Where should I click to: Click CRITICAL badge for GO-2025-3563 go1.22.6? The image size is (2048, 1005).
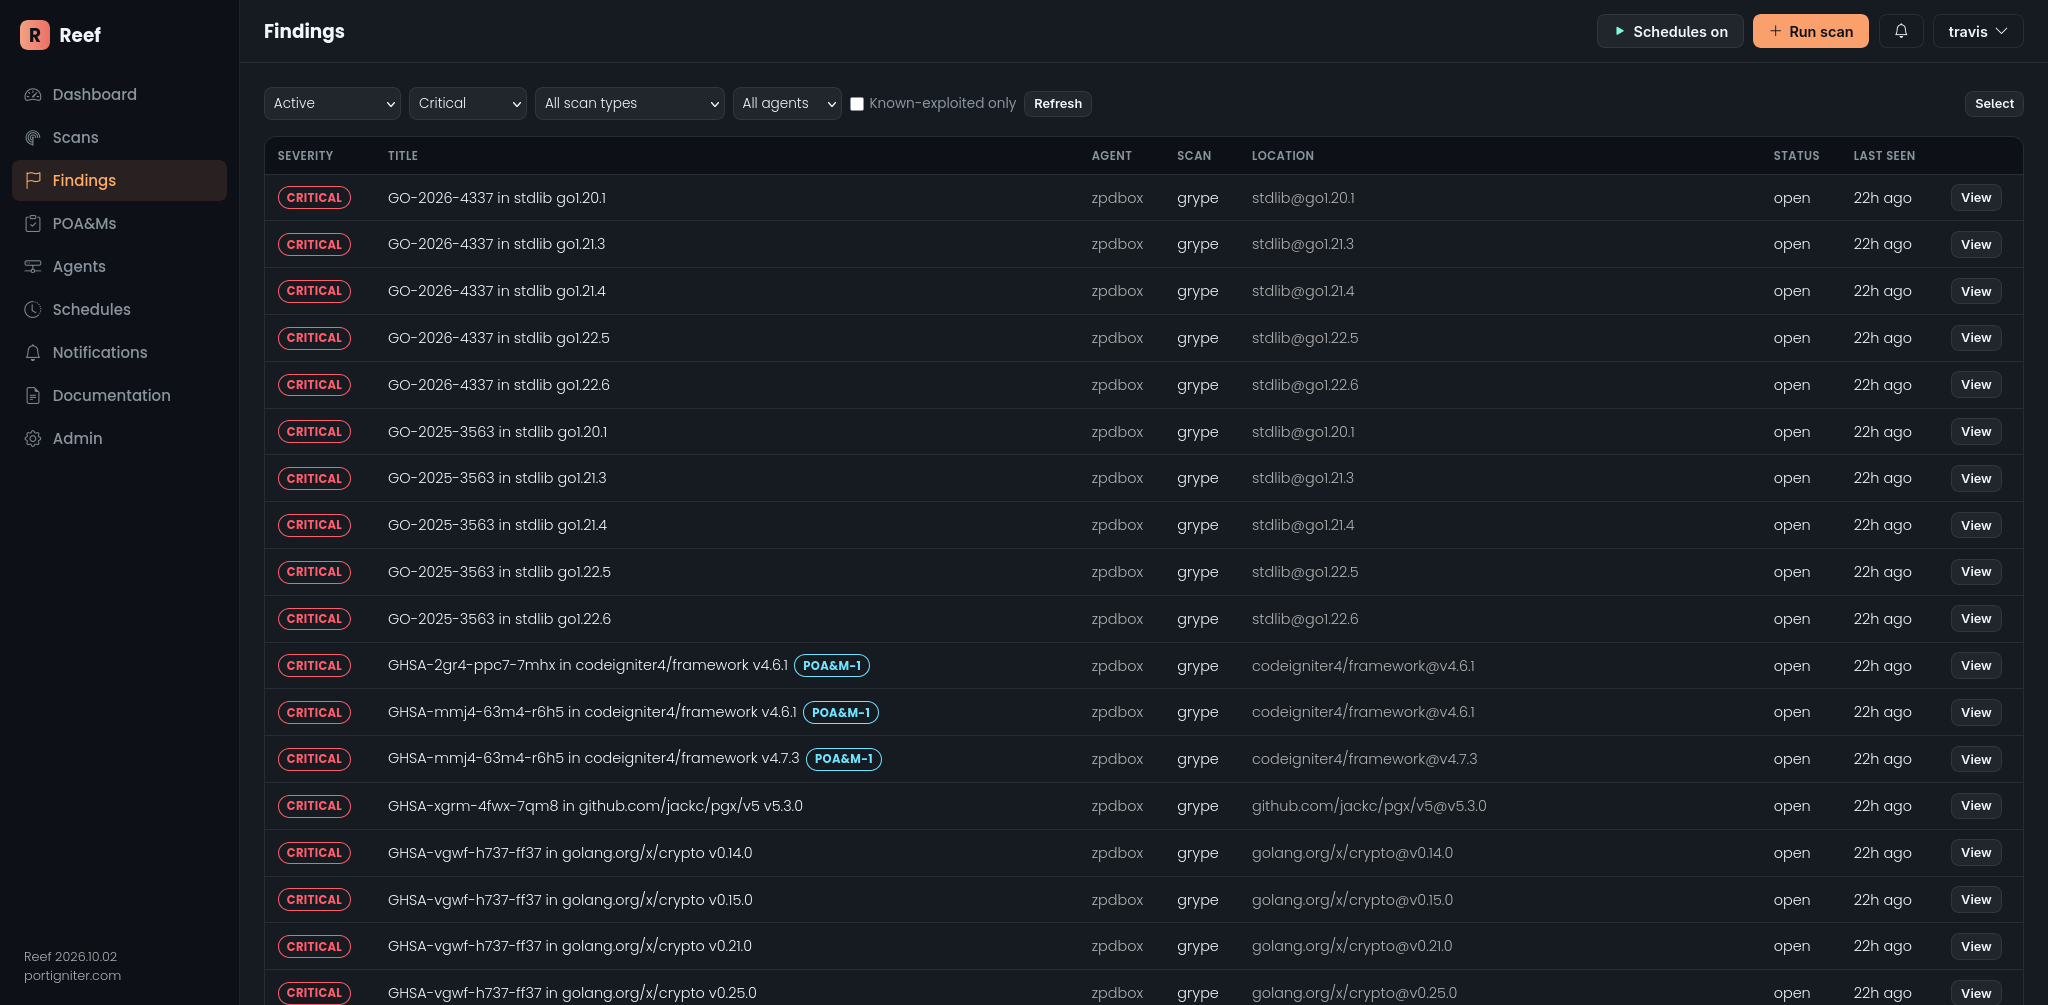pyautogui.click(x=314, y=619)
